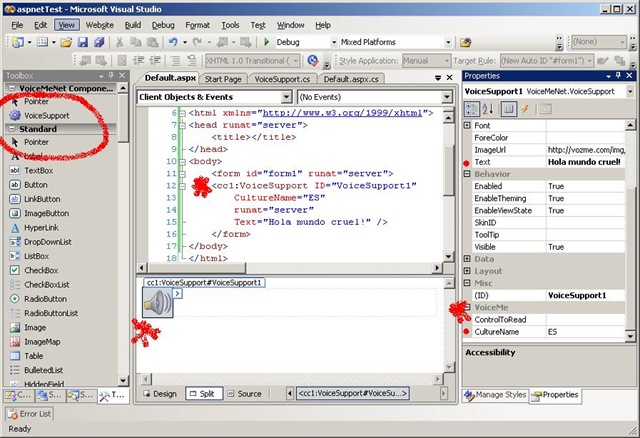Pin the Toolbox panel auto-hide
640x438 pixels.
[x=111, y=76]
